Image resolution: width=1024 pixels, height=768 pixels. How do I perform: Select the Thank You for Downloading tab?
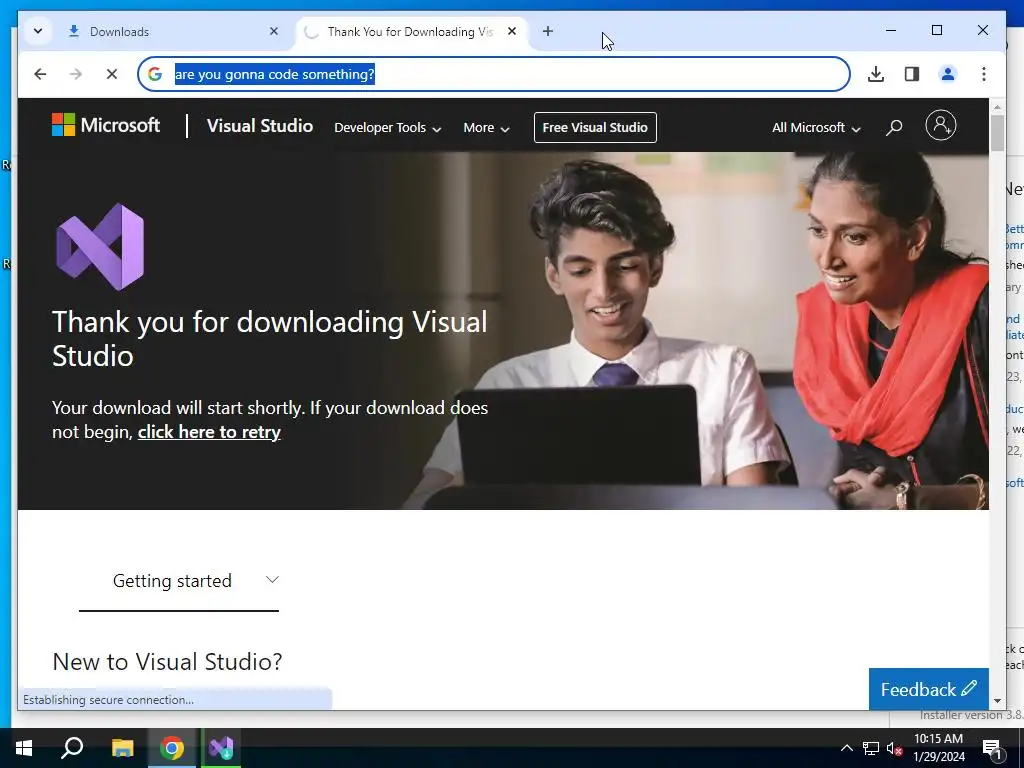tap(411, 31)
